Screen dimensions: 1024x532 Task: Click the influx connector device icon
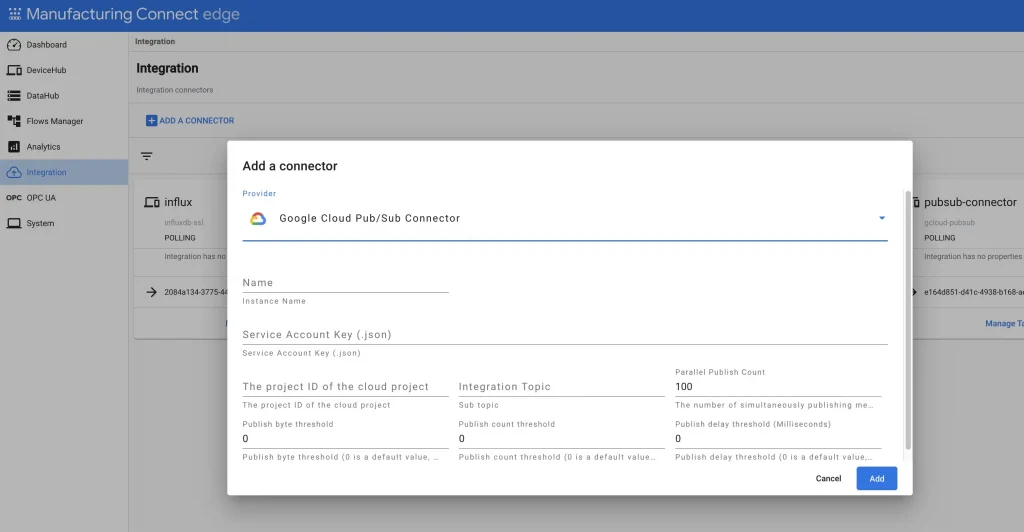(152, 202)
